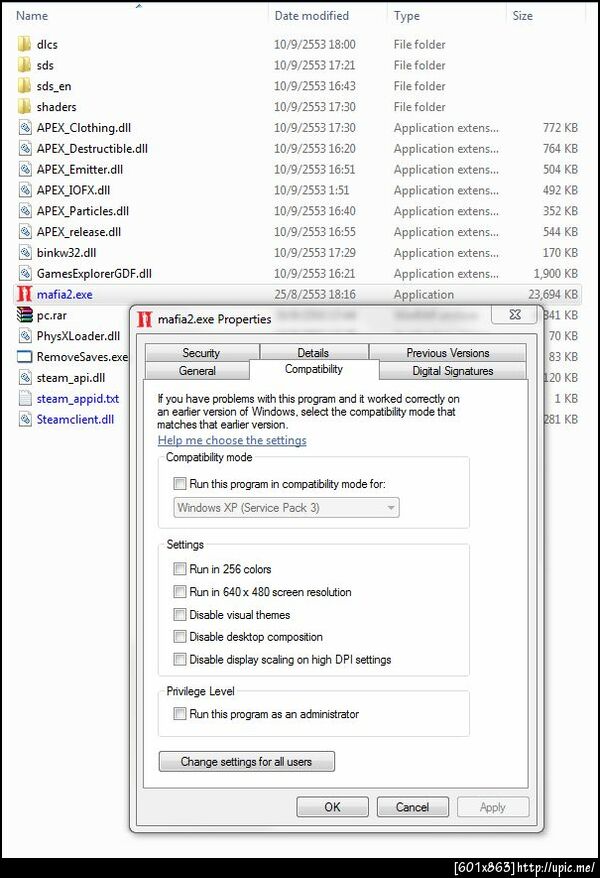
Task: Click the APEX_Particles.dll file icon
Action: (x=25, y=211)
